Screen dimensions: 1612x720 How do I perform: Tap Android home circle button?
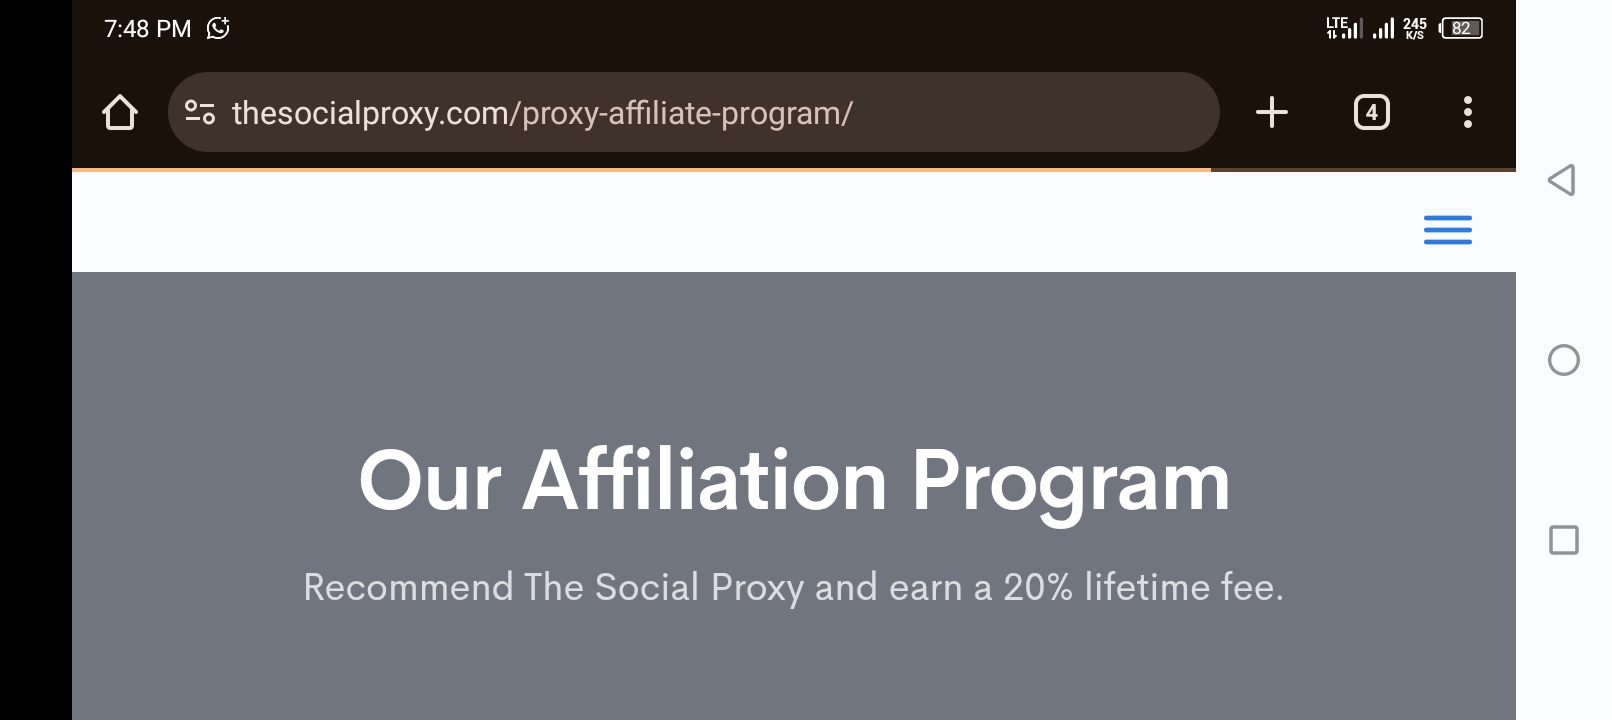pyautogui.click(x=1563, y=360)
